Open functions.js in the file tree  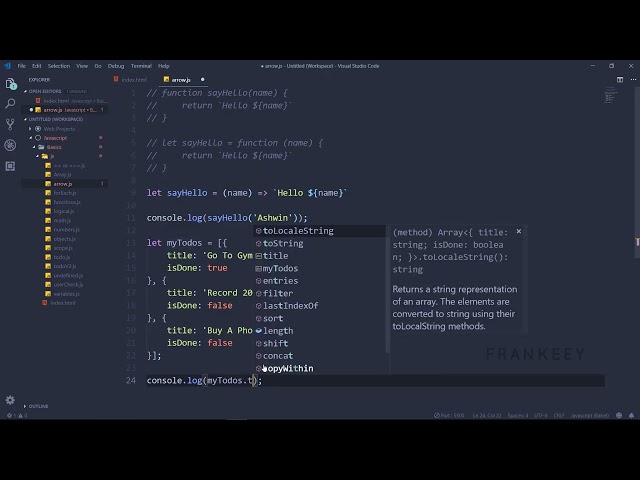[x=67, y=202]
